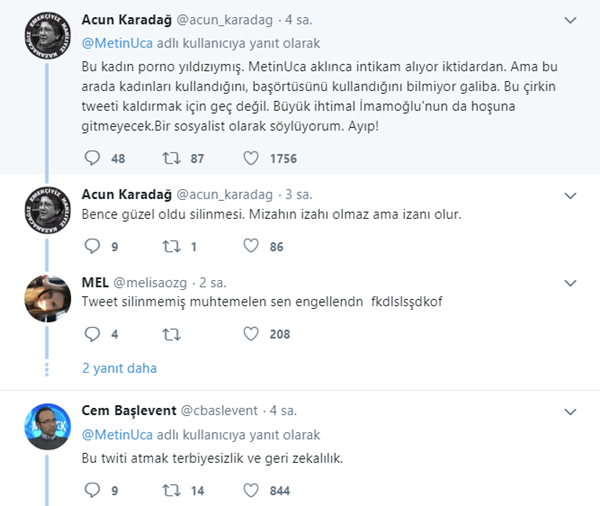This screenshot has height=506, width=600.
Task: Retweet the tweet with 87 retweets
Action: coord(171,157)
